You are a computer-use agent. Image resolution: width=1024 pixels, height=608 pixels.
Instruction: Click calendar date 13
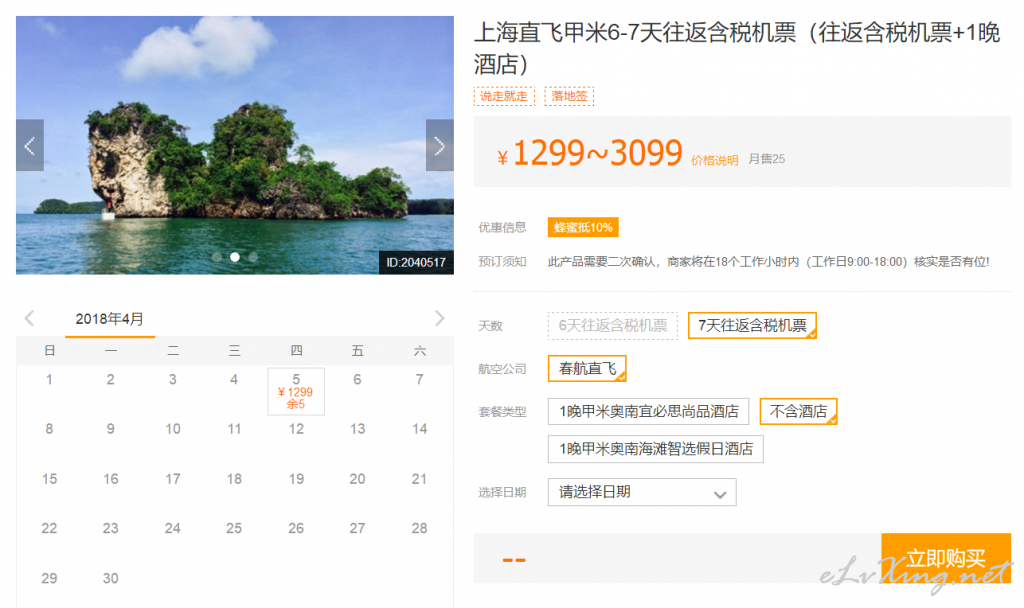(x=357, y=429)
